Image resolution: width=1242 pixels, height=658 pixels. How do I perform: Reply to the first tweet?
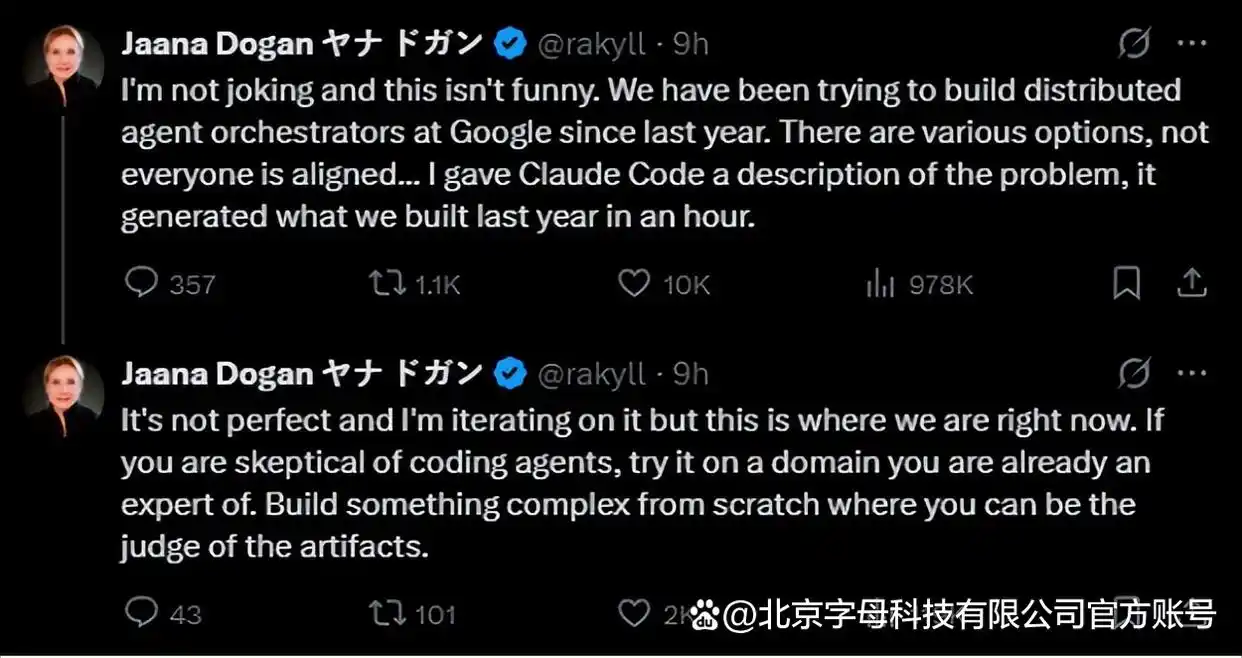142,284
